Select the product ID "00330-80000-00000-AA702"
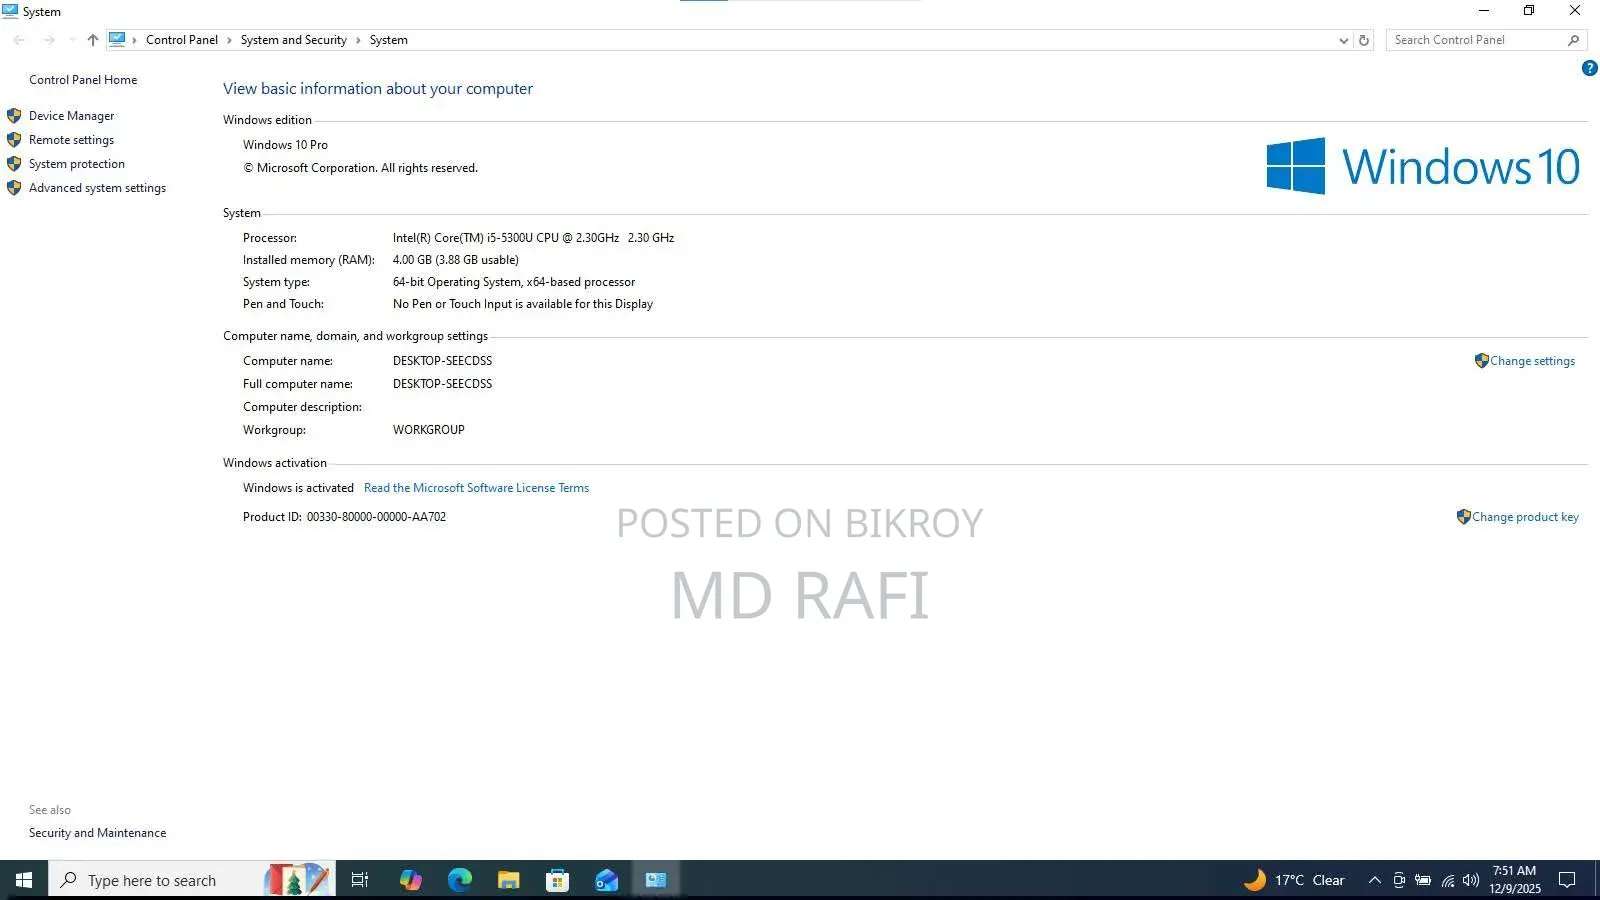Image resolution: width=1600 pixels, height=900 pixels. (376, 517)
